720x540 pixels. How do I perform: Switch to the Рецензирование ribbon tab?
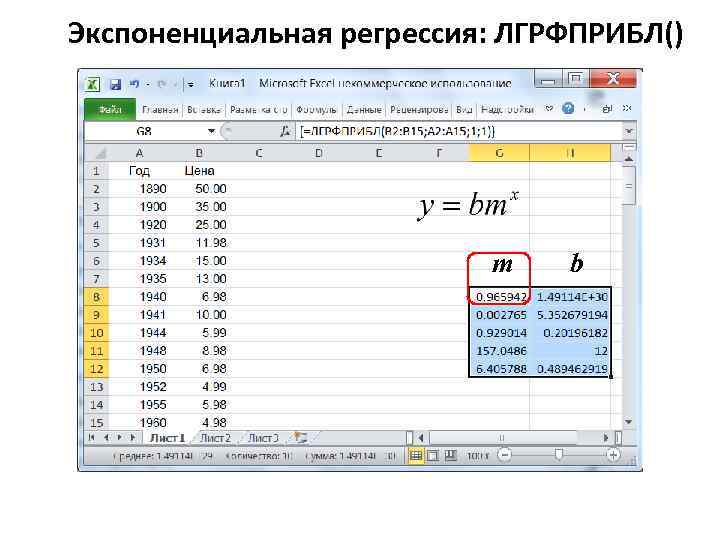[419, 110]
